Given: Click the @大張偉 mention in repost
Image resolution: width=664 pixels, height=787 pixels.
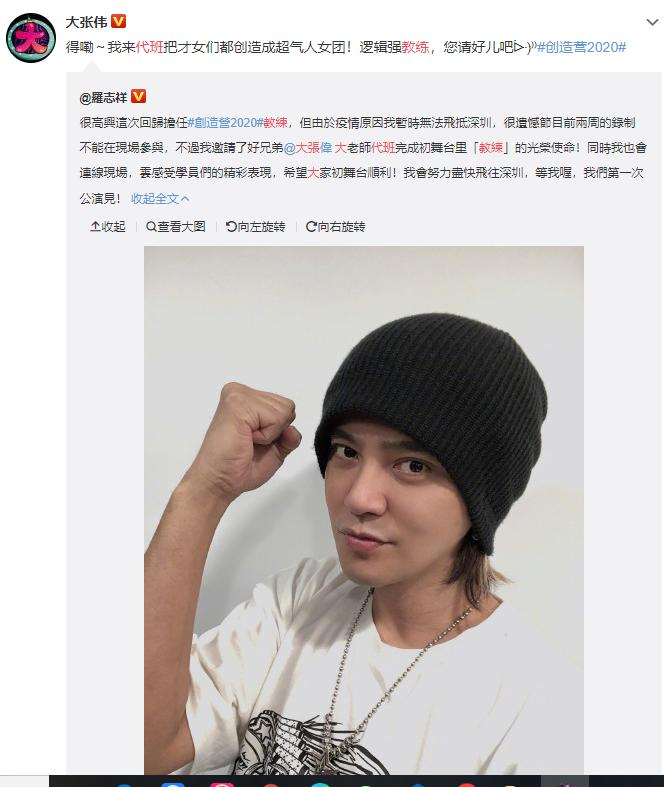Looking at the screenshot, I should click(x=308, y=148).
